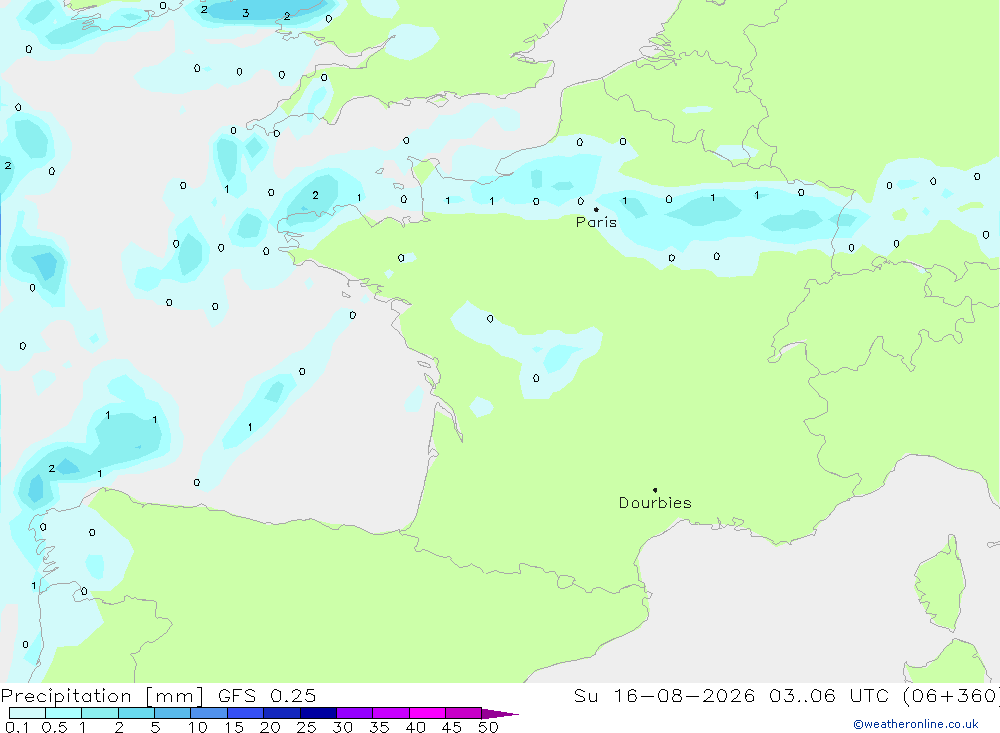1000x733 pixels.
Task: Pick the 35–40 mm violet legend swatch
Action: coord(390,713)
